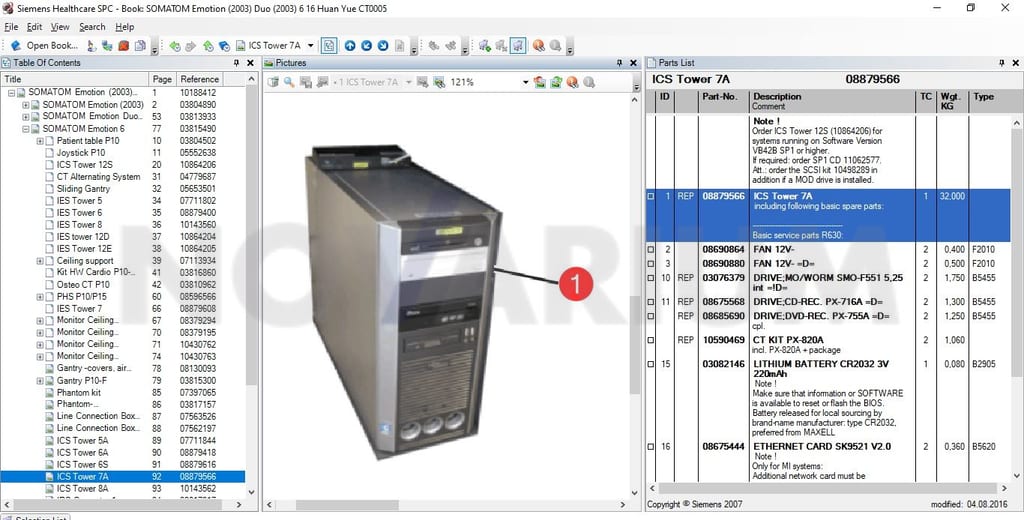Click the Part-No. column header
Image resolution: width=1024 pixels, height=520 pixels.
point(724,101)
